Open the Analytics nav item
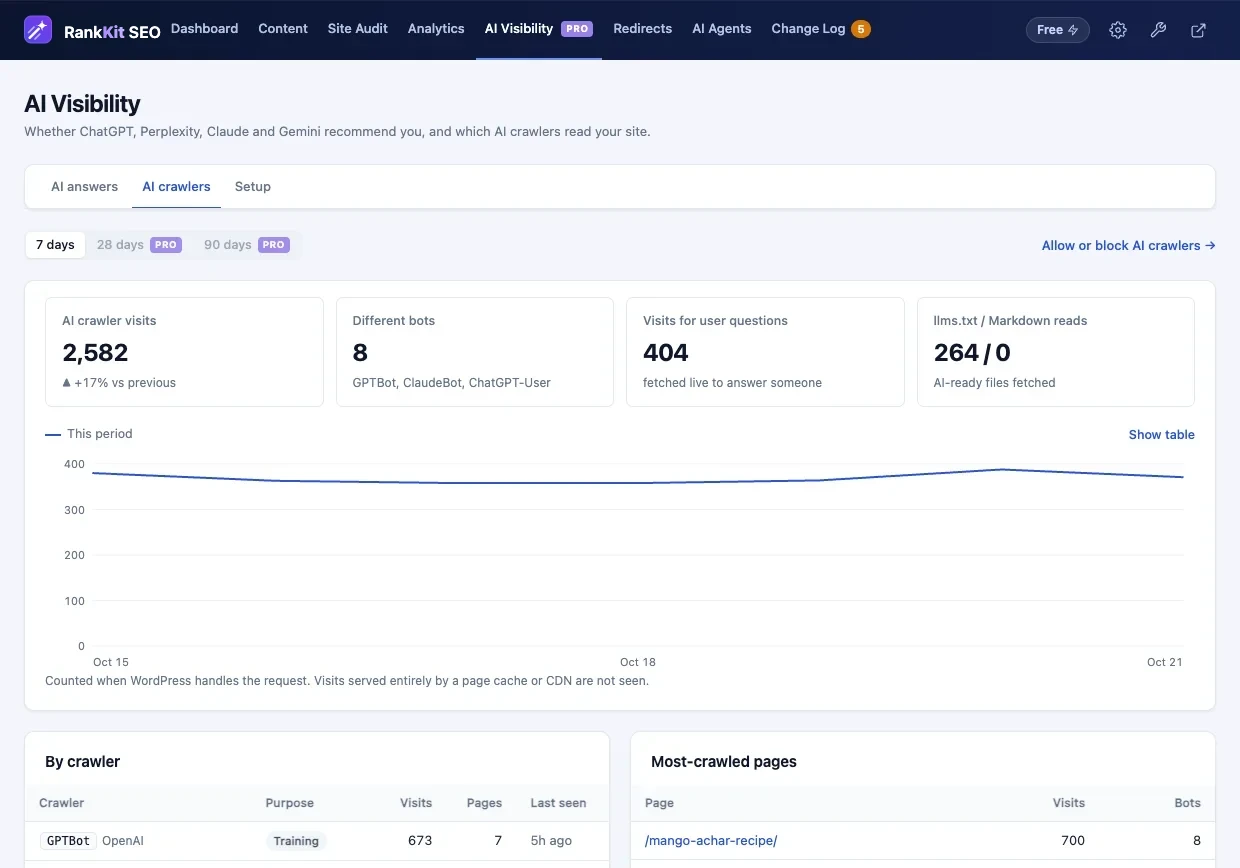The image size is (1240, 868). coord(436,29)
